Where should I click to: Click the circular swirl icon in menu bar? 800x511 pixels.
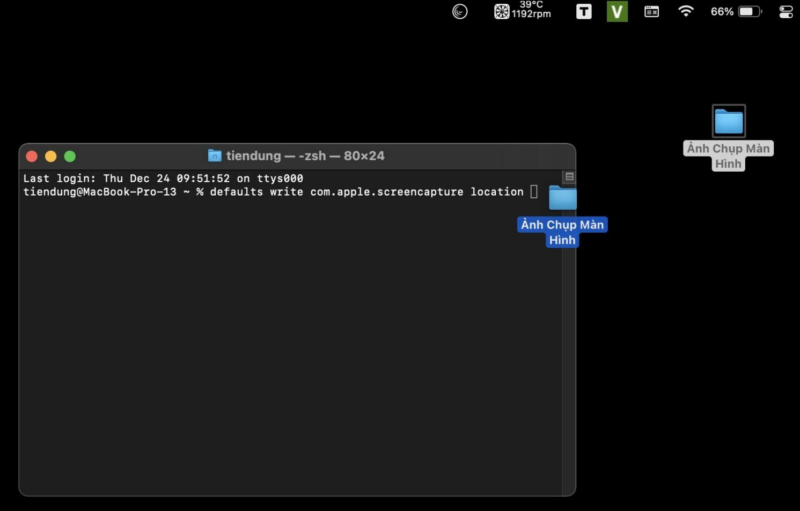pyautogui.click(x=460, y=12)
